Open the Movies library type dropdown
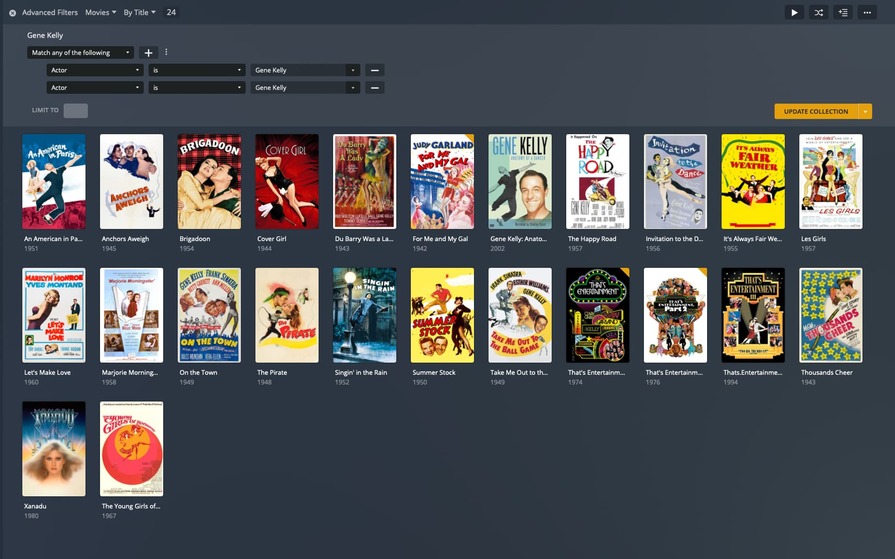 100,12
